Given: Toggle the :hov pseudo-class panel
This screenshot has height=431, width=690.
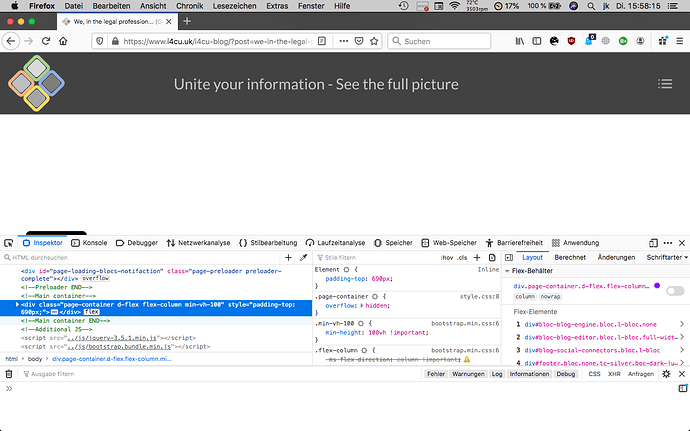Looking at the screenshot, I should (x=446, y=258).
